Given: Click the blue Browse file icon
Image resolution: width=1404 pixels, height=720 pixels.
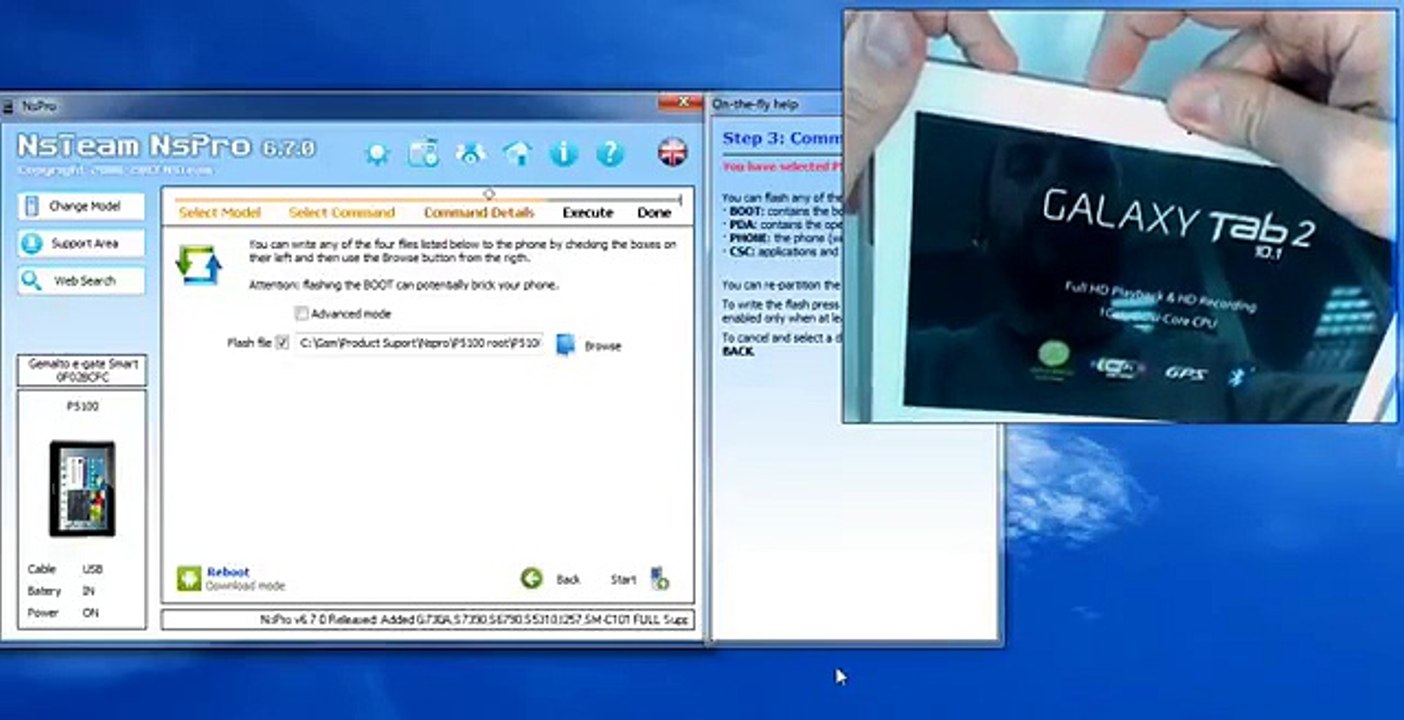Looking at the screenshot, I should coord(565,345).
